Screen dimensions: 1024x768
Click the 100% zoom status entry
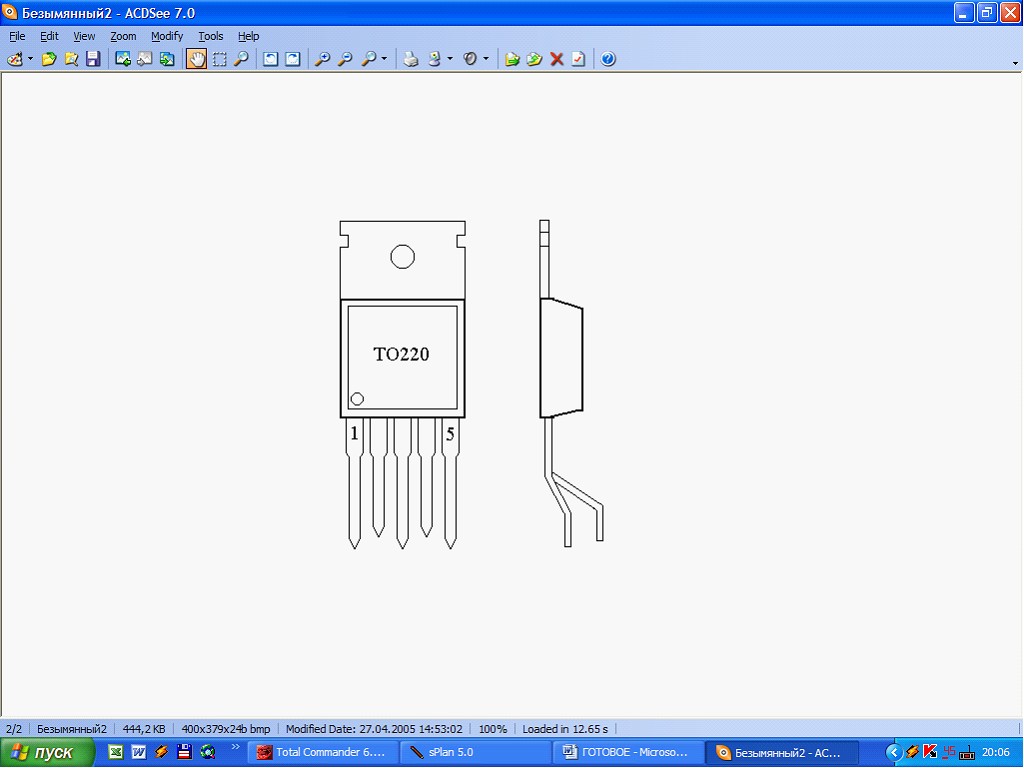pyautogui.click(x=493, y=729)
